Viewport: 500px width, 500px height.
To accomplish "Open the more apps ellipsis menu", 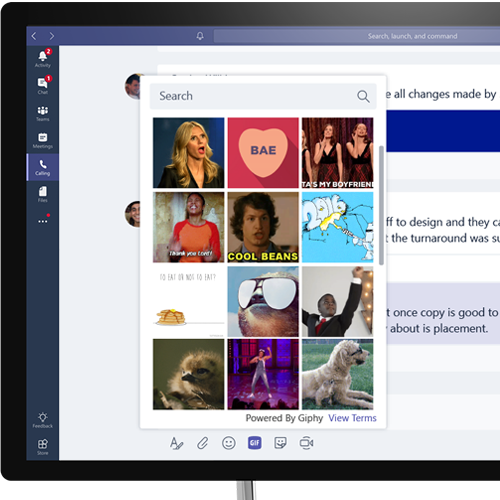I will 43,221.
